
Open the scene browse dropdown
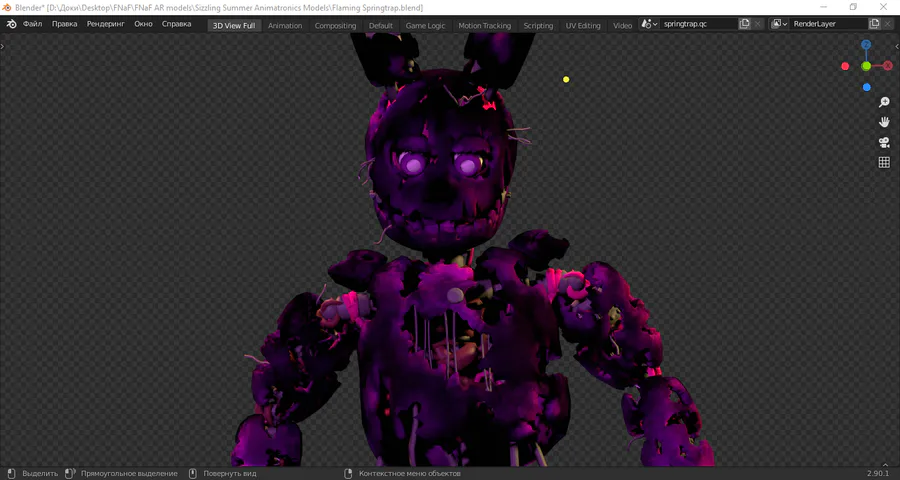[649, 24]
